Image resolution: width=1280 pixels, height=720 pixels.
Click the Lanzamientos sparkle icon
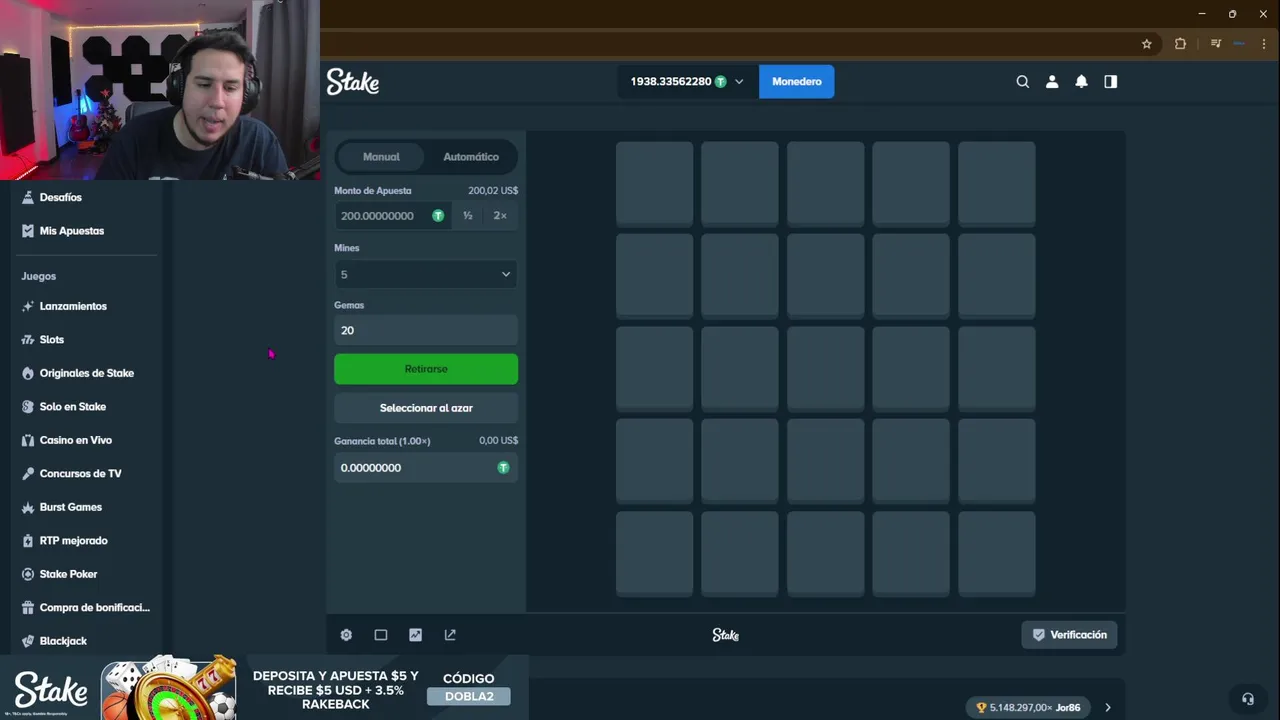click(28, 307)
